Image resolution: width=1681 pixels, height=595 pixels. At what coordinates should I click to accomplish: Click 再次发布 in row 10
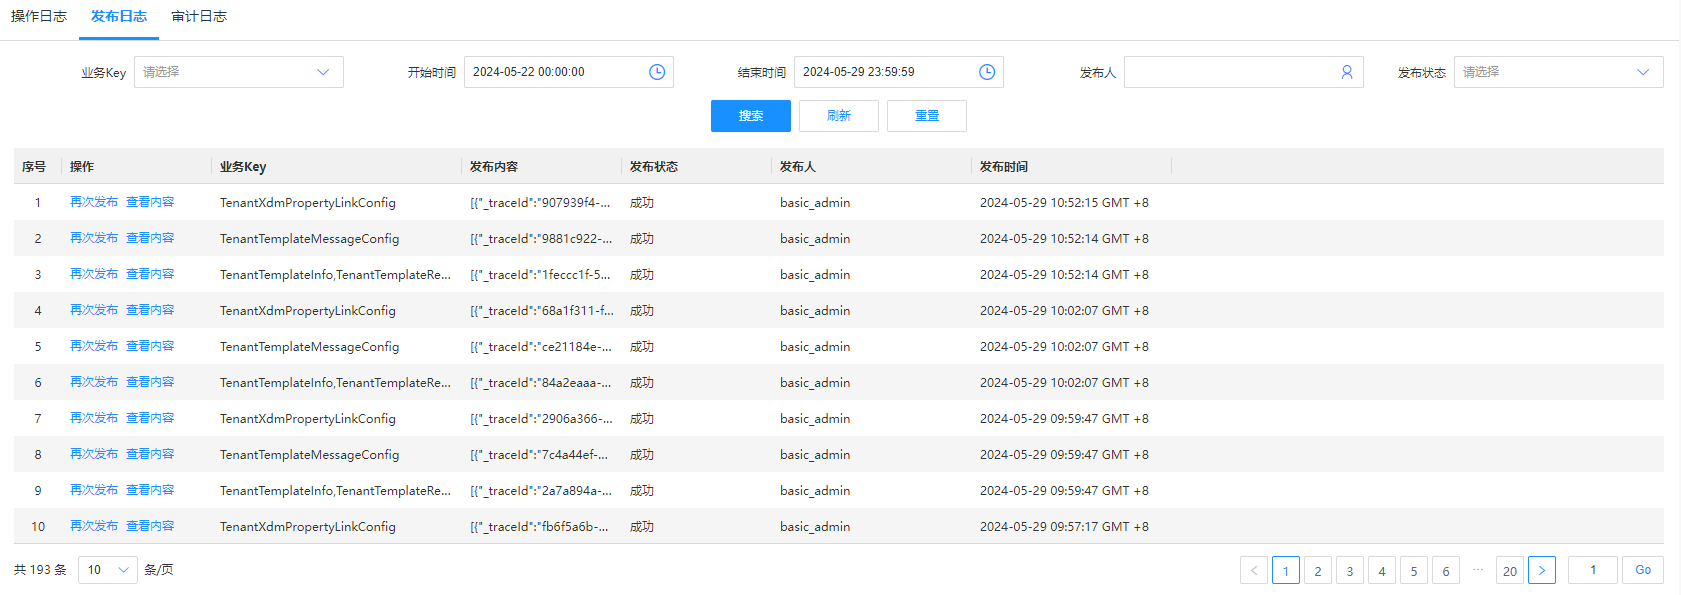tap(94, 526)
